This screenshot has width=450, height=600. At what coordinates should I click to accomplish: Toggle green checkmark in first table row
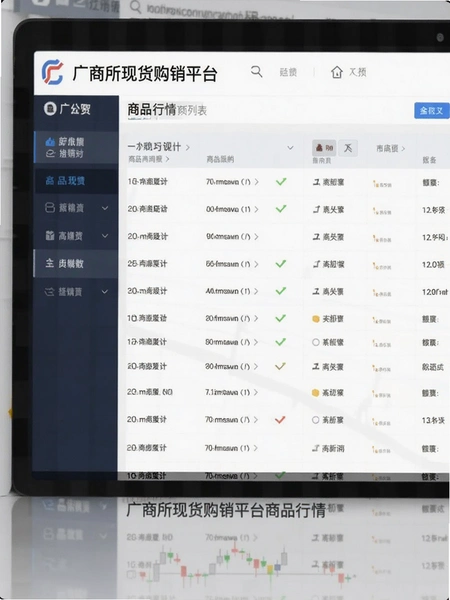[x=281, y=181]
